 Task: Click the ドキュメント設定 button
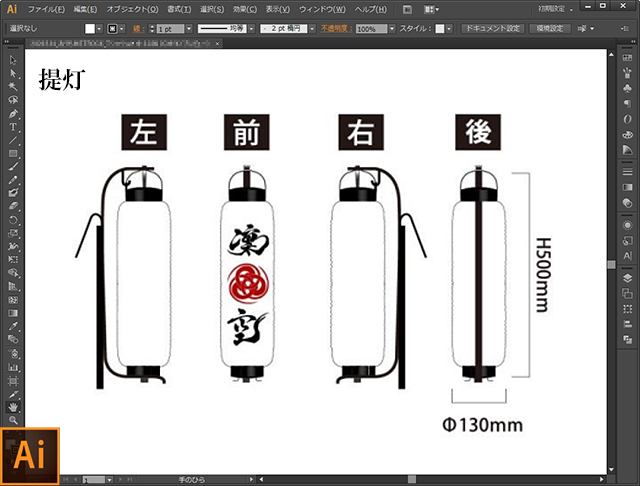pyautogui.click(x=493, y=29)
